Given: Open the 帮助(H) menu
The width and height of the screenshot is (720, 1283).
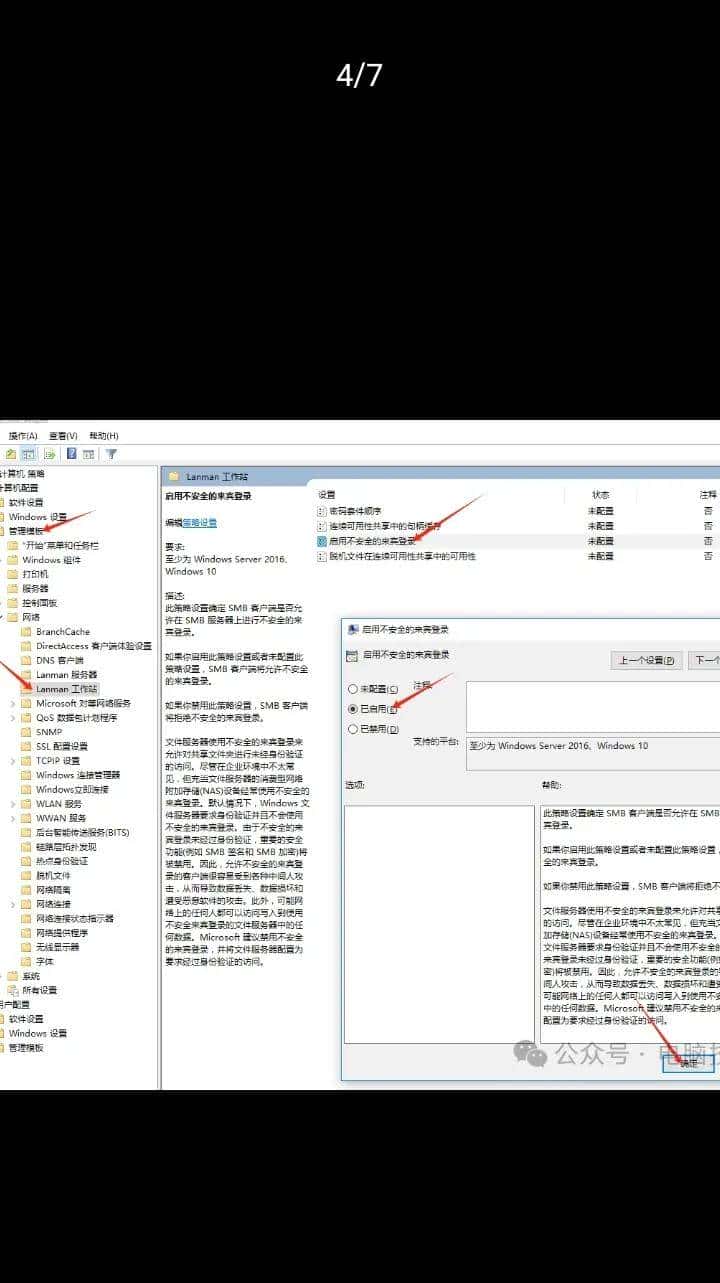Looking at the screenshot, I should 103,436.
